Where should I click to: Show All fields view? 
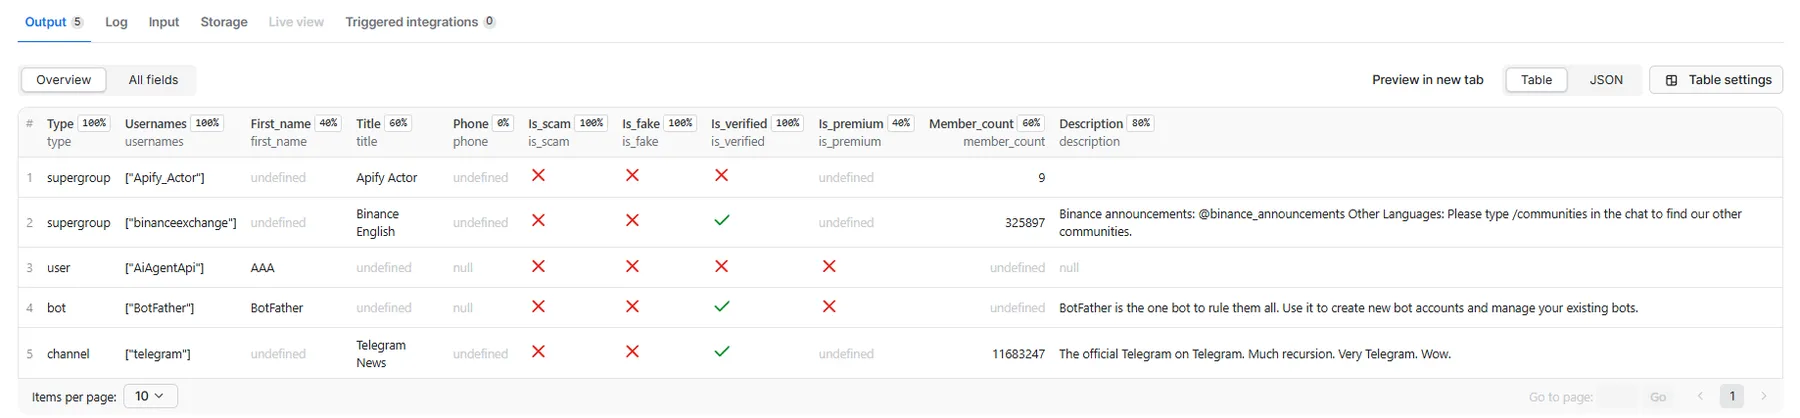(153, 80)
